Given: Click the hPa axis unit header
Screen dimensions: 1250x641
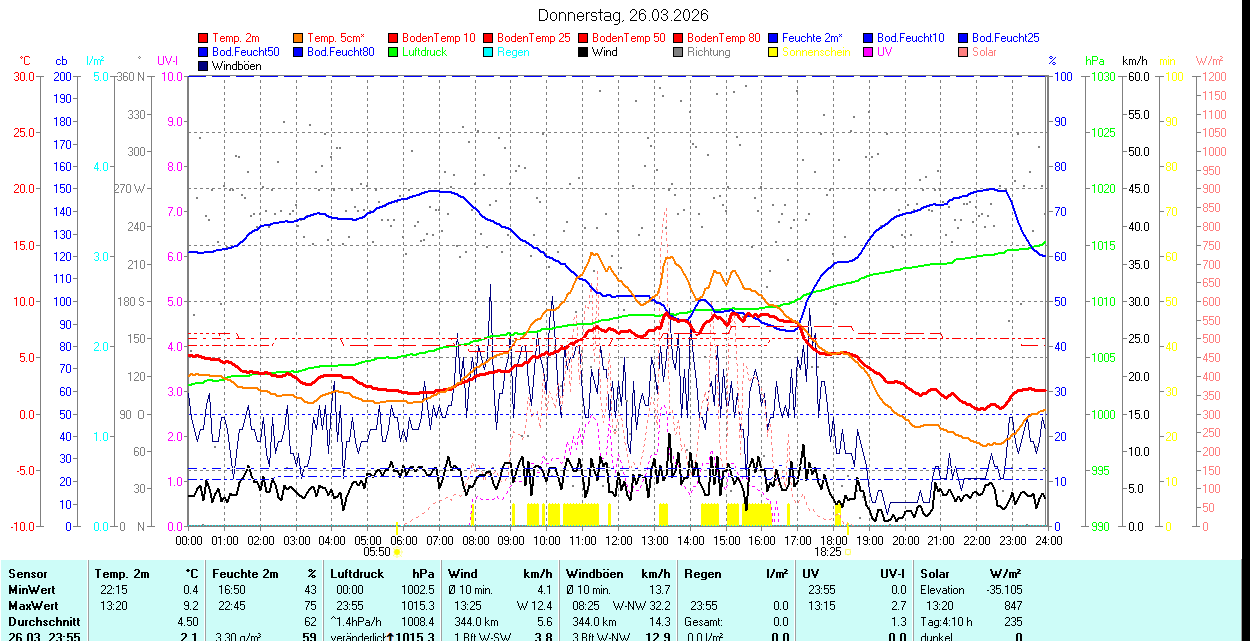Looking at the screenshot, I should pos(1095,61).
